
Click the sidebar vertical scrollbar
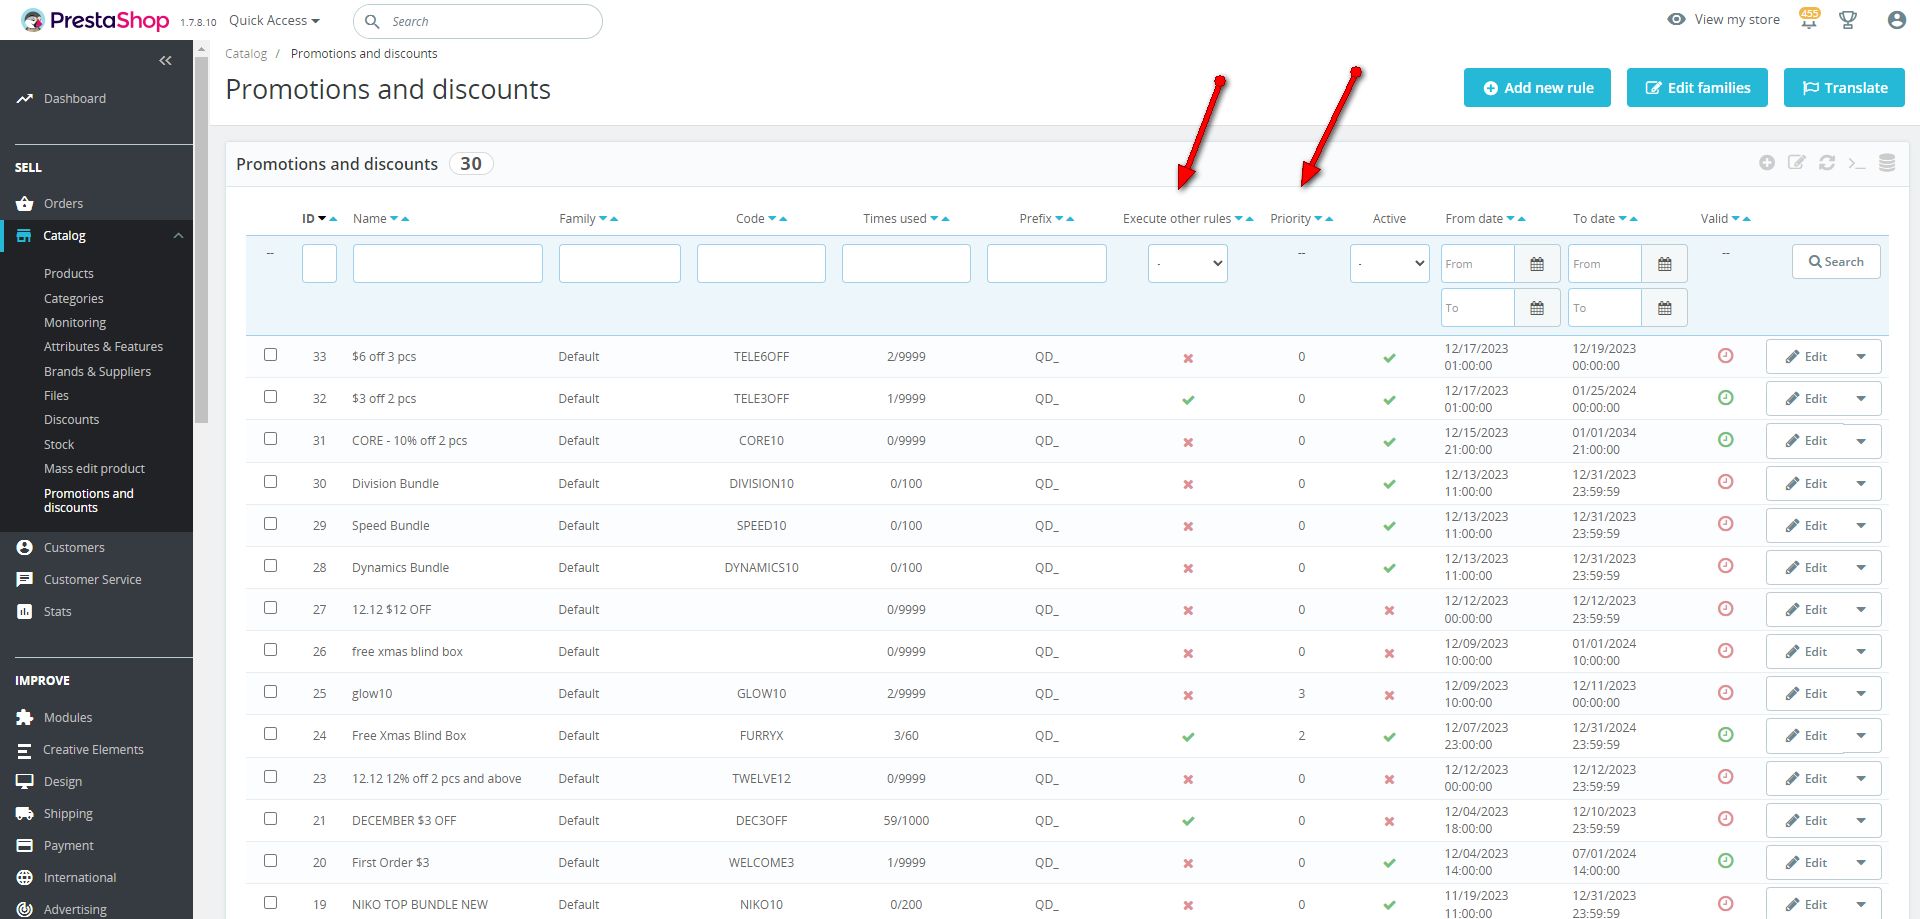point(201,240)
